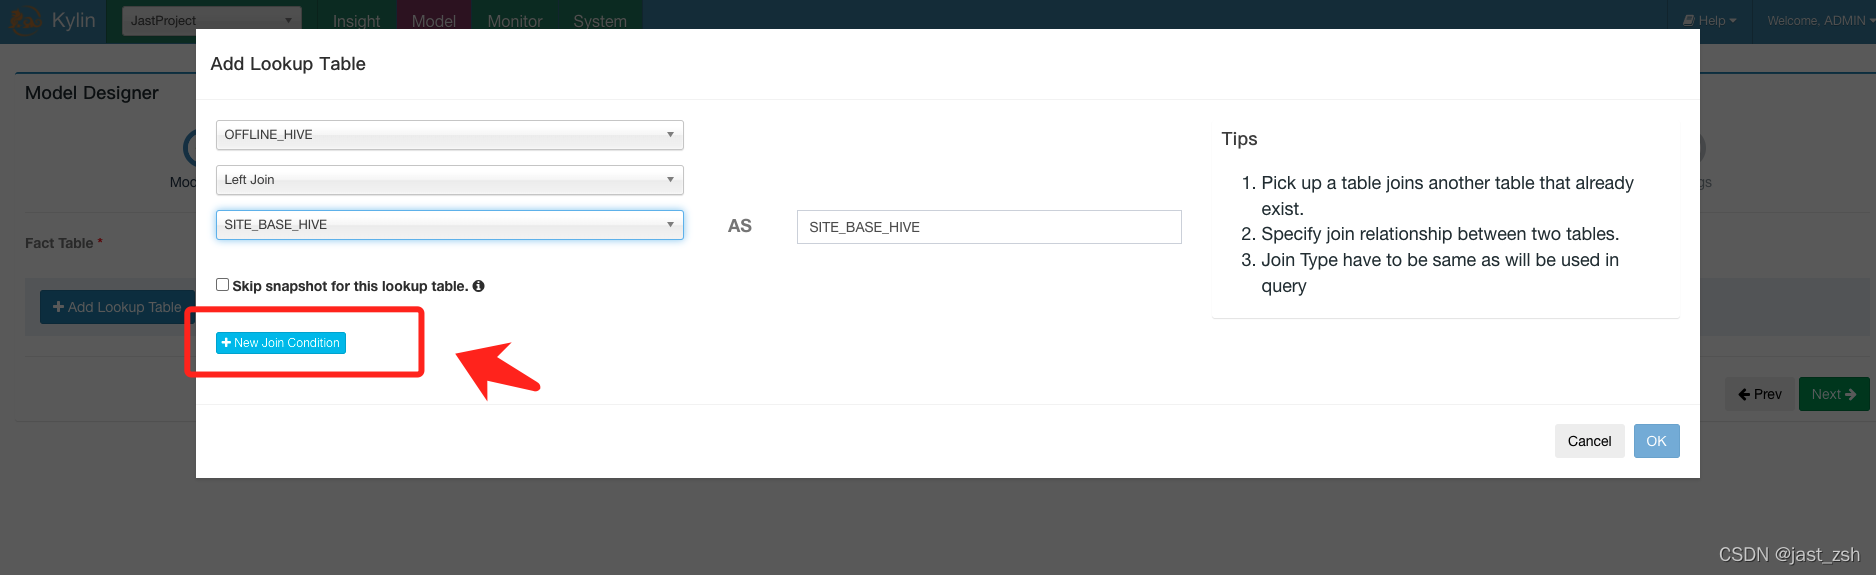Image resolution: width=1876 pixels, height=575 pixels.
Task: Click the Tips heading
Action: pos(1239,139)
